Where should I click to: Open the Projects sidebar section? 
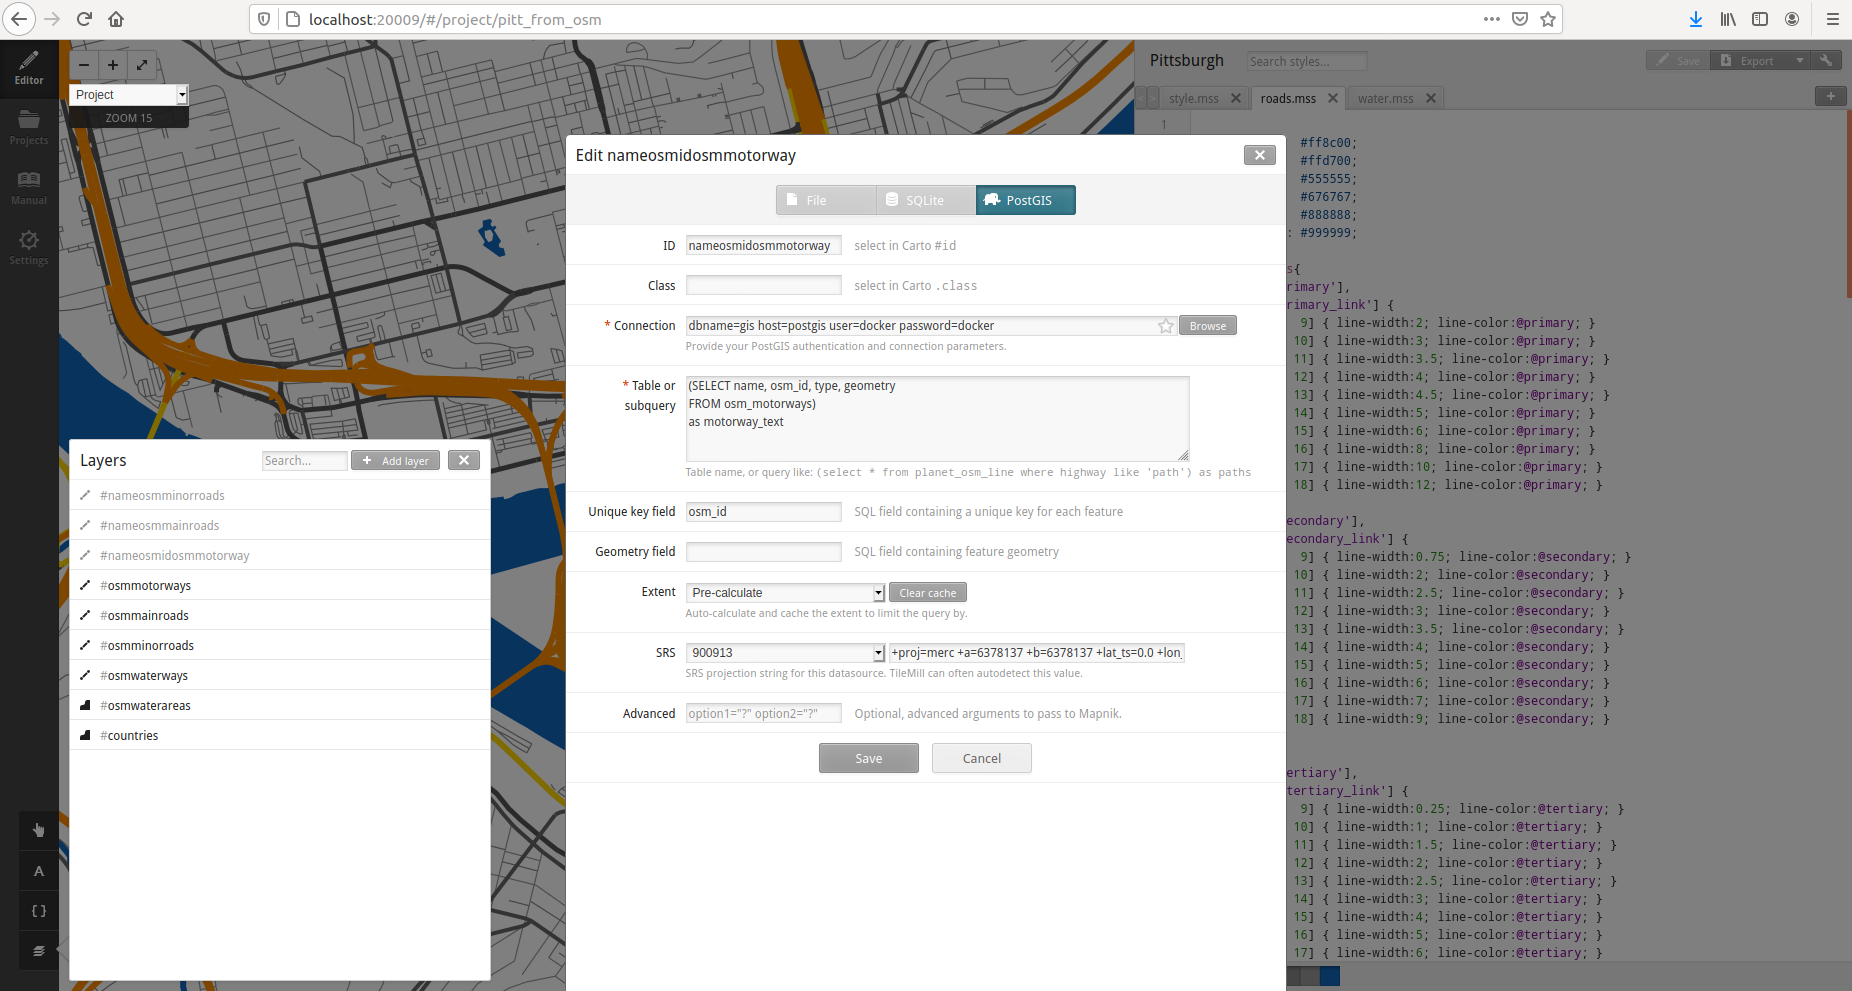[29, 128]
